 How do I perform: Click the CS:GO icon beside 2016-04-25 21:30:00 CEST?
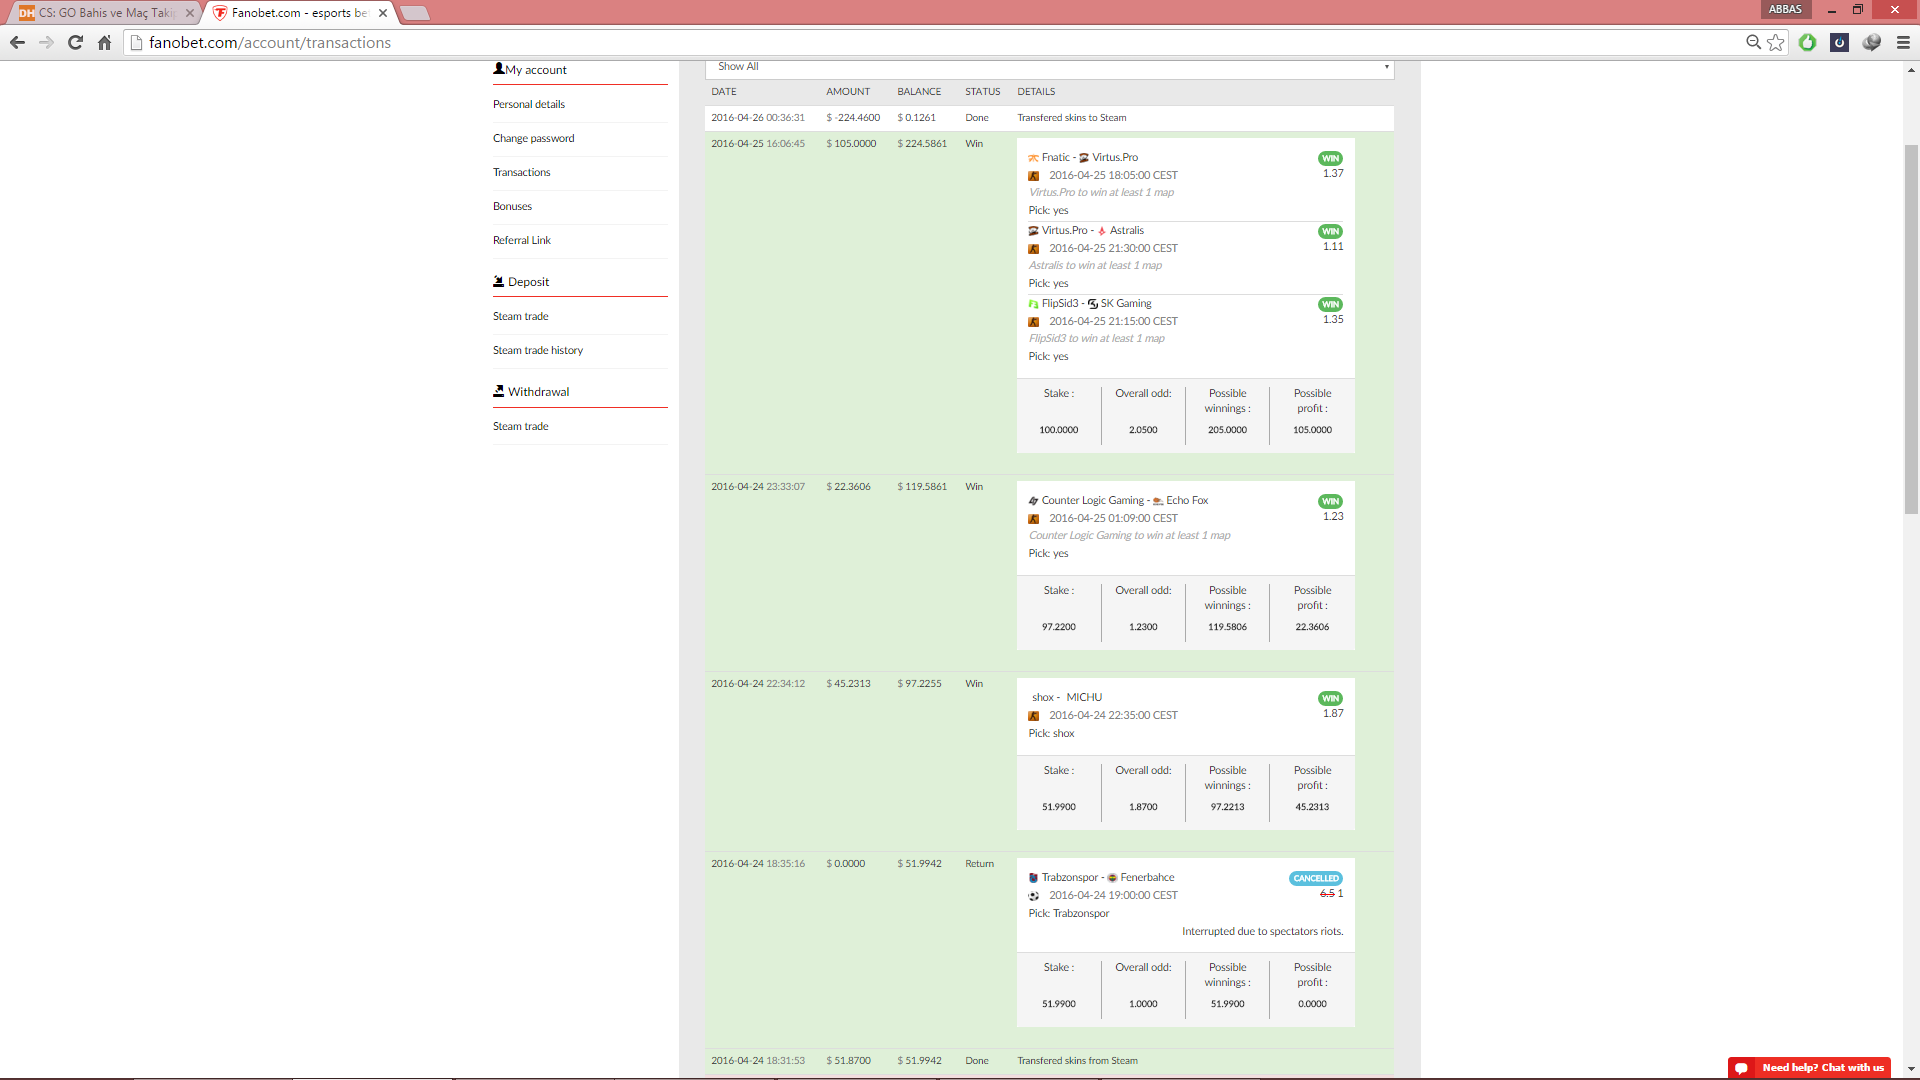(1033, 249)
